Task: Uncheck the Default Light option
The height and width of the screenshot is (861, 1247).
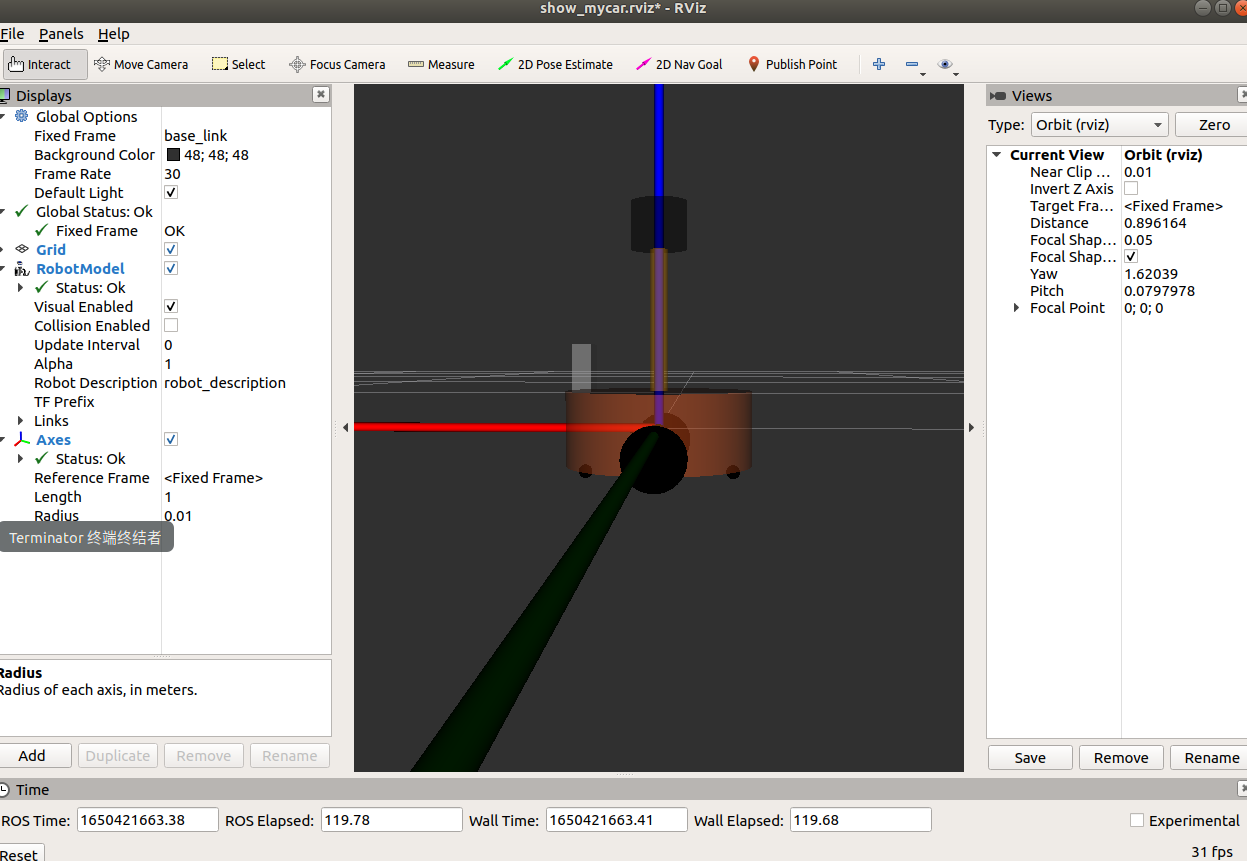Action: pos(170,192)
